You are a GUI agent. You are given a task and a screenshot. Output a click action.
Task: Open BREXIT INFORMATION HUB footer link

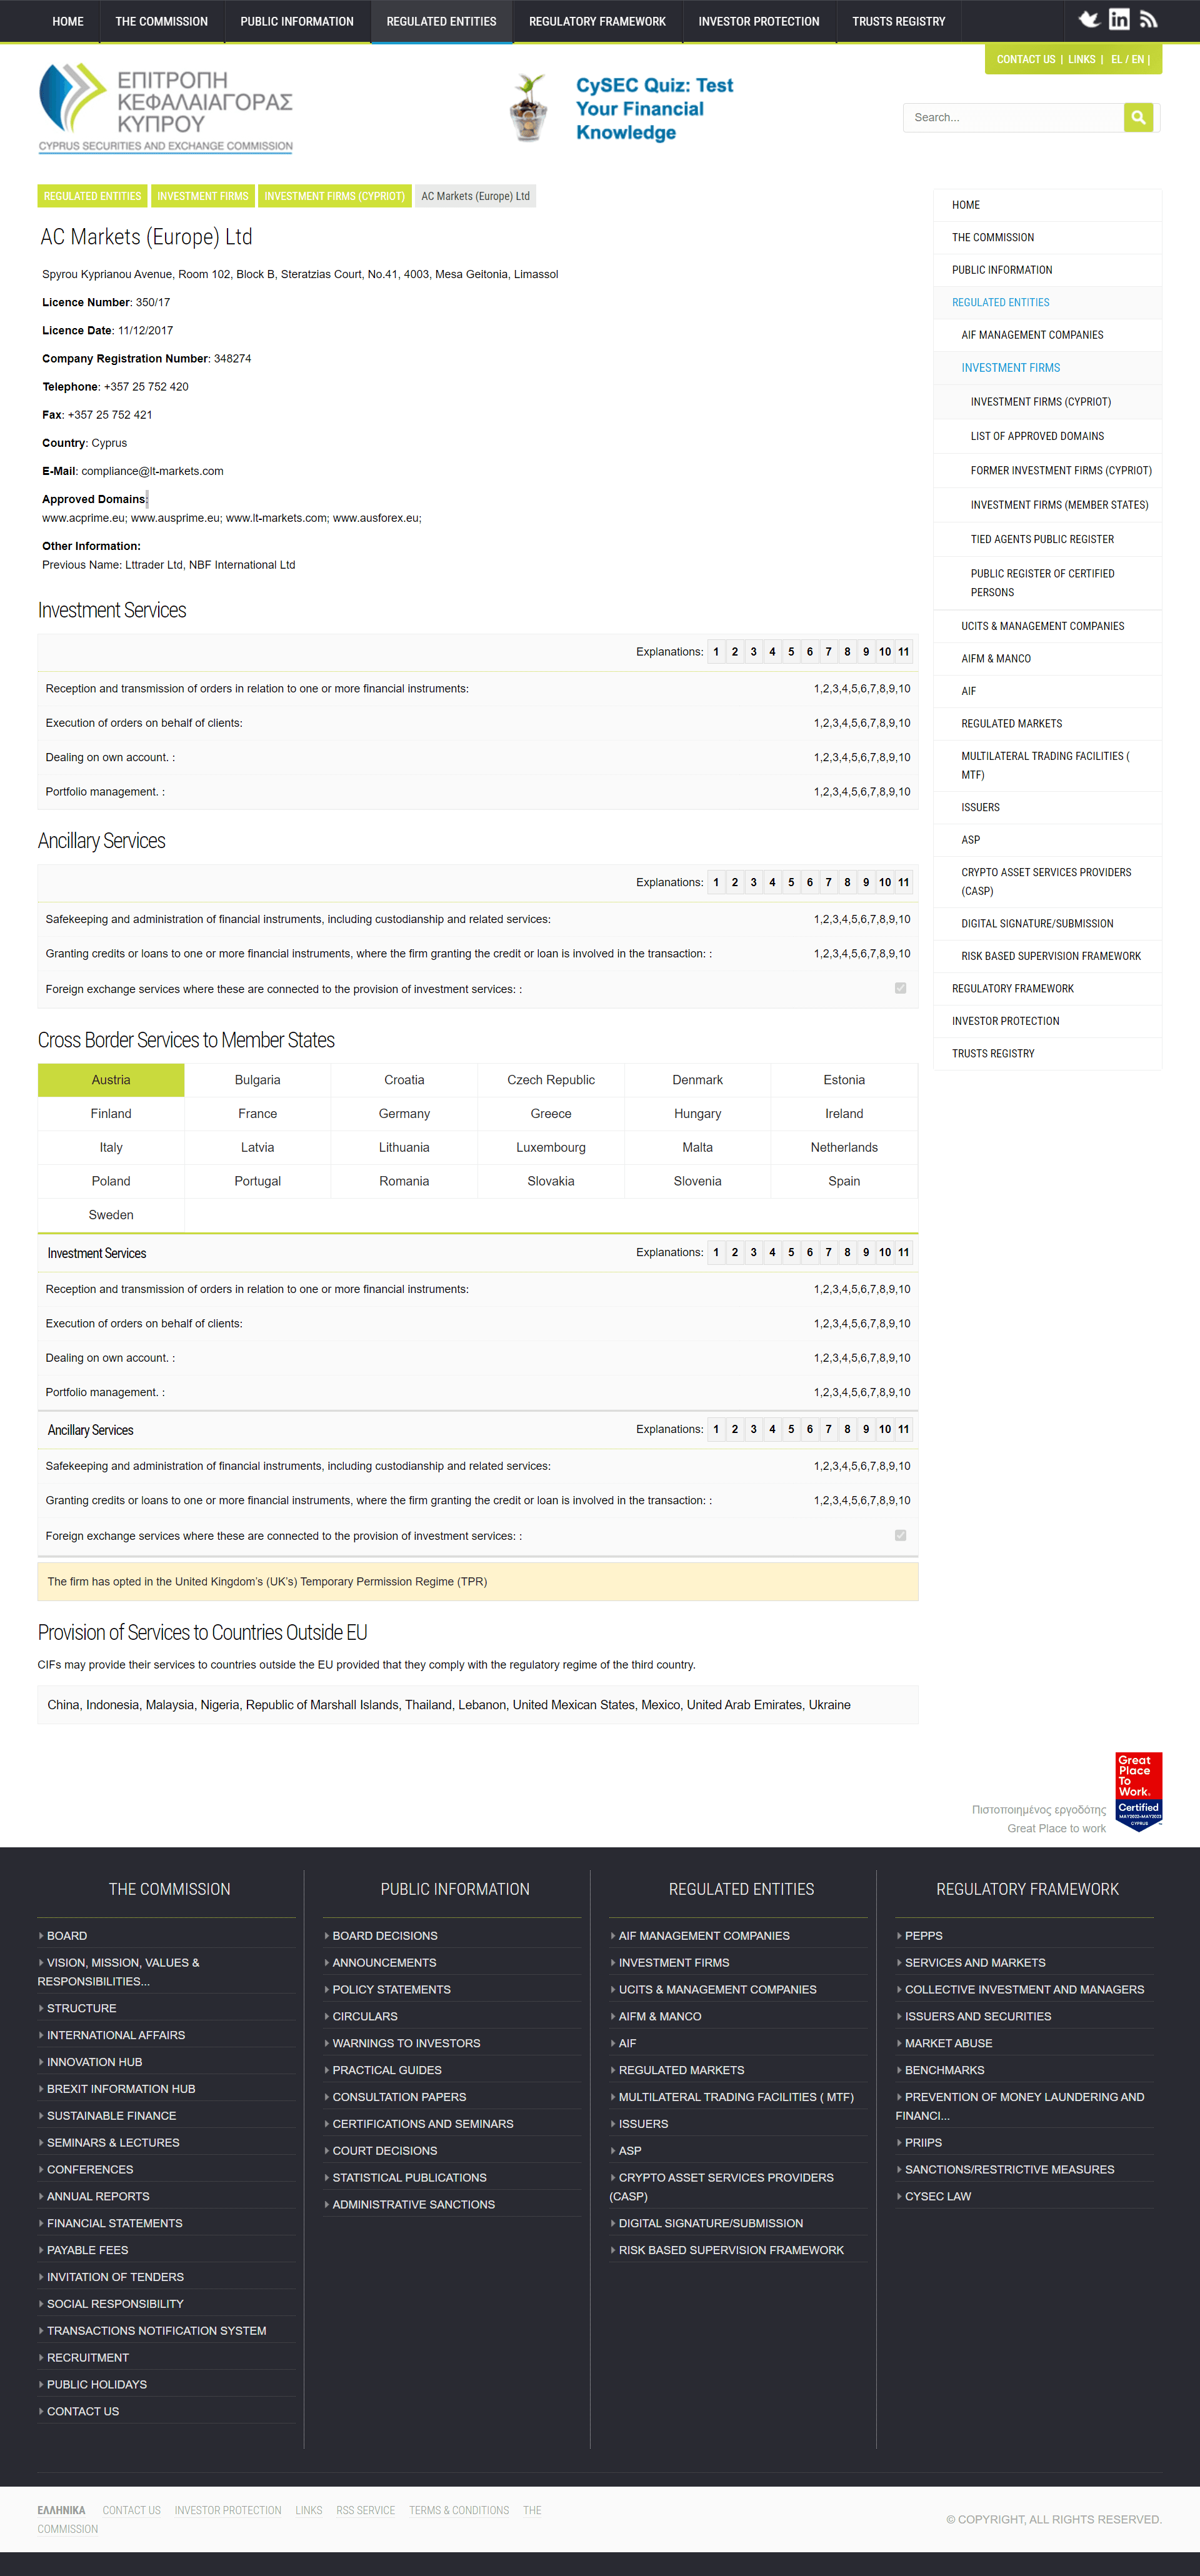[121, 2089]
